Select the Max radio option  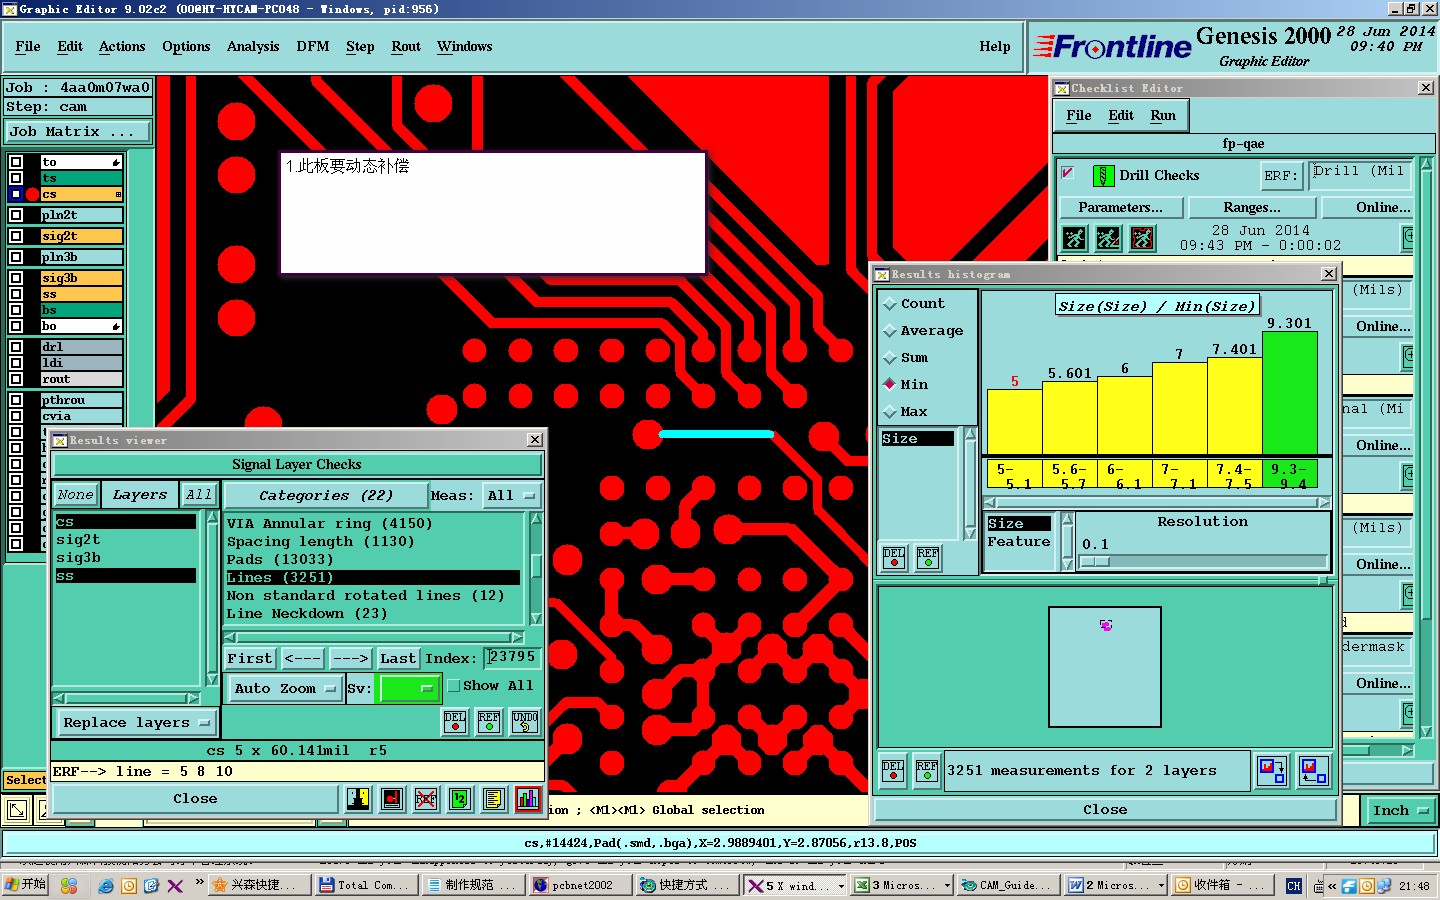click(x=889, y=411)
